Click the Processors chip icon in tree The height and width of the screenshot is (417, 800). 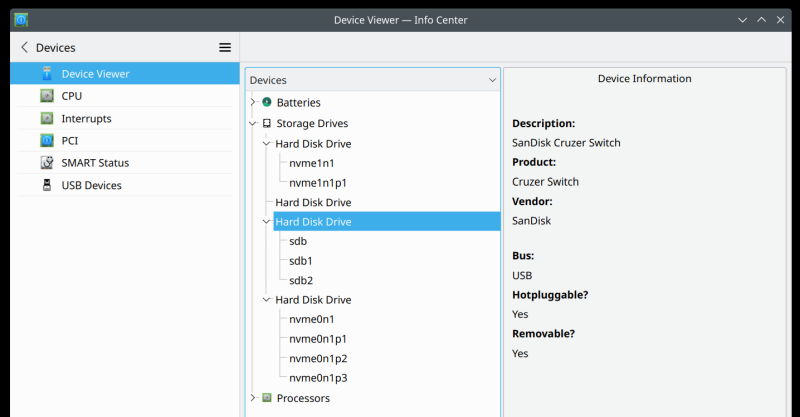coord(267,398)
